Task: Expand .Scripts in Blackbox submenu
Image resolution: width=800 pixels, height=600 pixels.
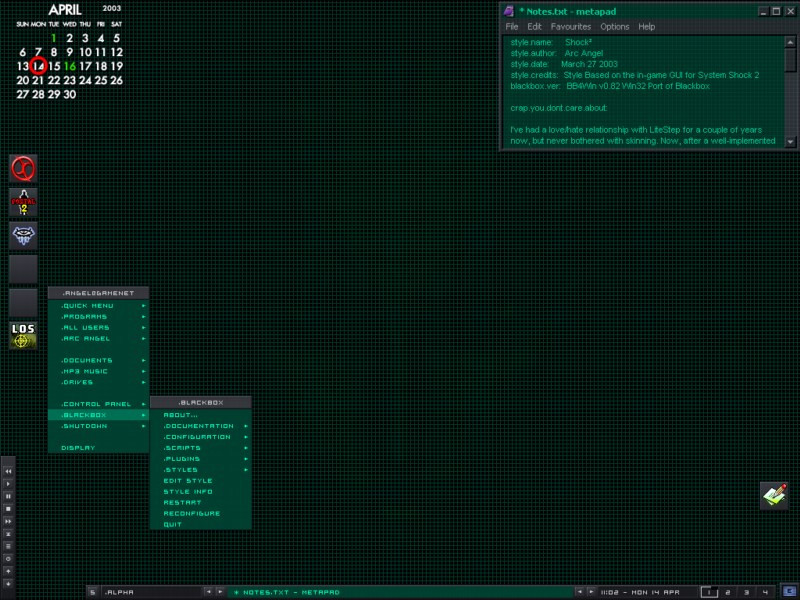Action: click(x=201, y=448)
